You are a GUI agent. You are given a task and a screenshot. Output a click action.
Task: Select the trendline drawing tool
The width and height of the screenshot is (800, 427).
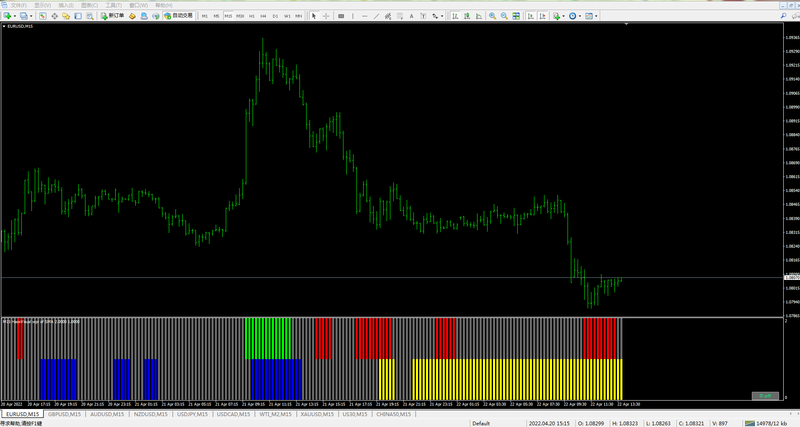377,16
